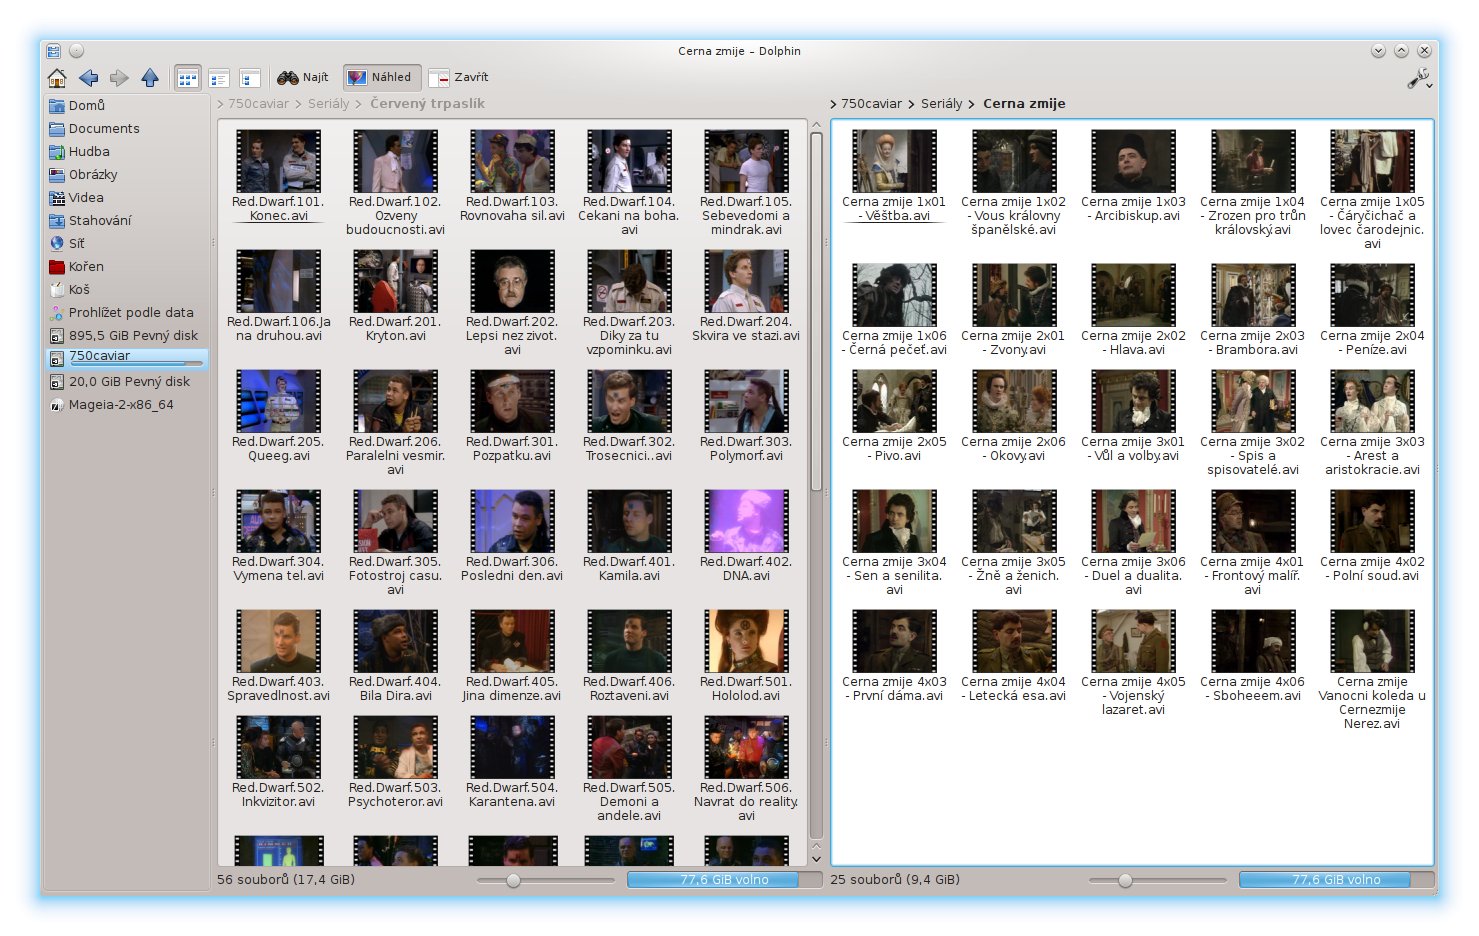Switch to details view mode
The width and height of the screenshot is (1479, 936).
(x=249, y=78)
